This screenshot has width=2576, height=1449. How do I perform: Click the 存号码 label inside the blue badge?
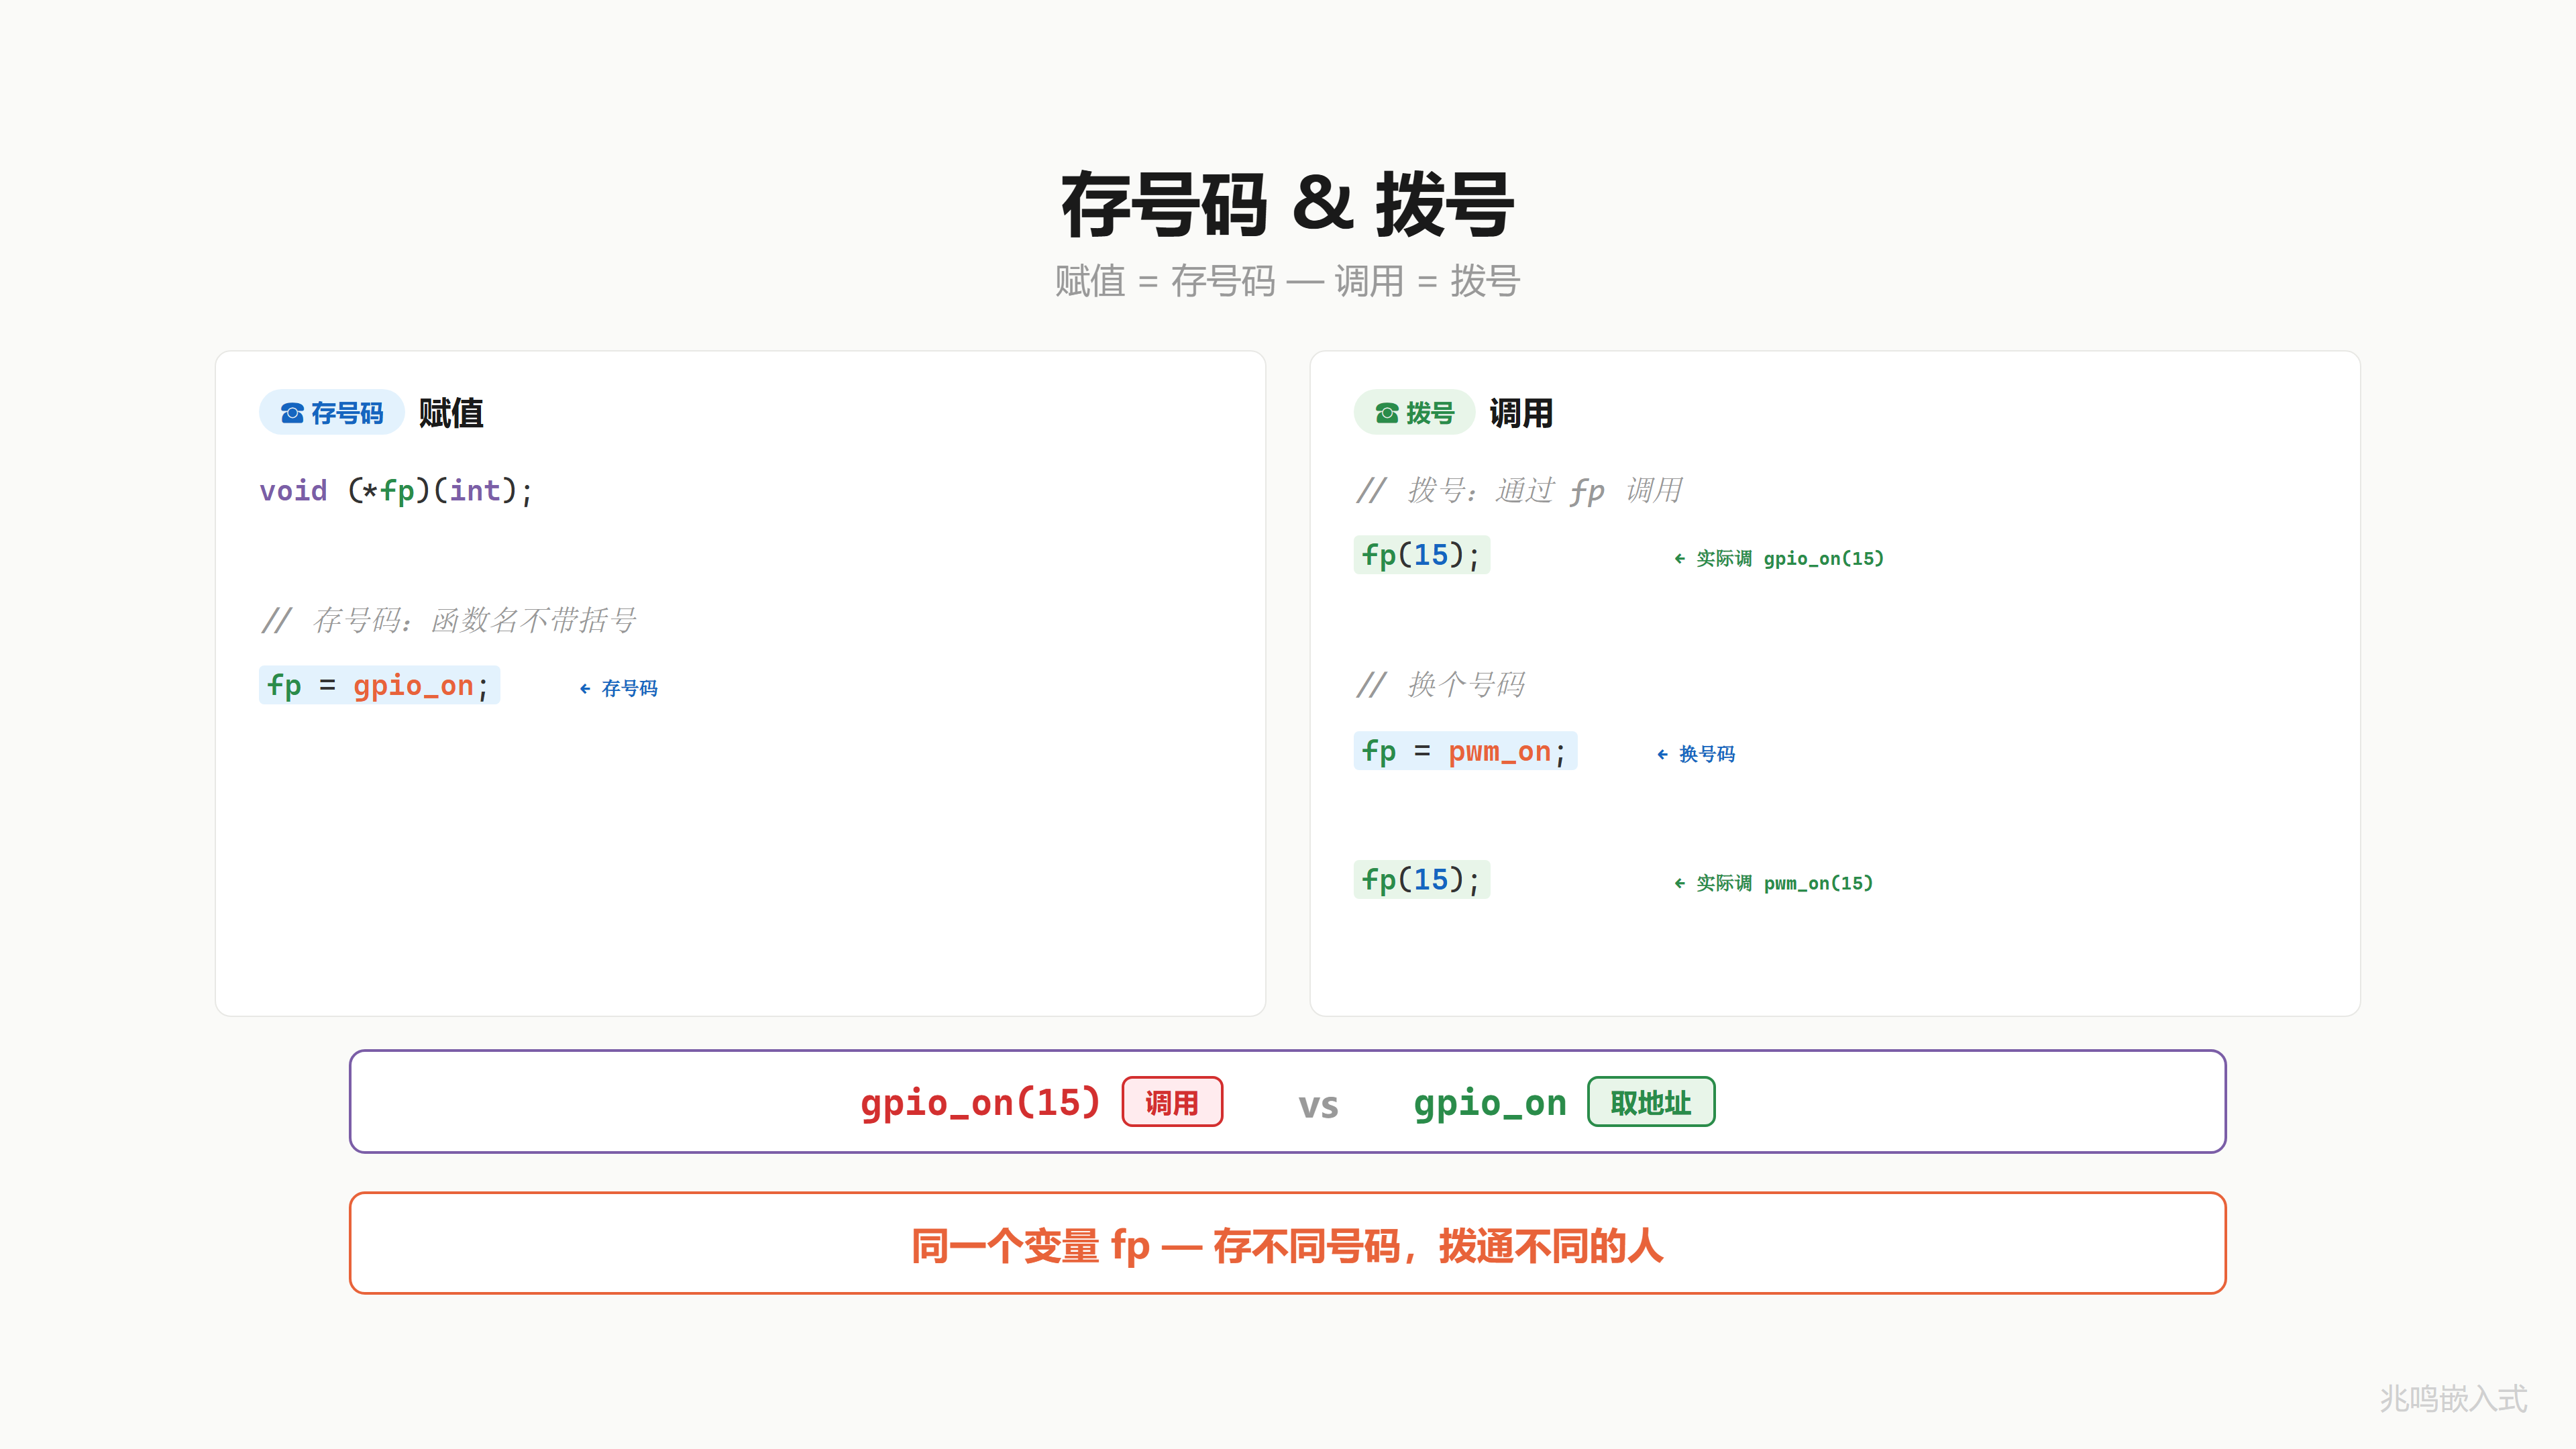click(347, 413)
